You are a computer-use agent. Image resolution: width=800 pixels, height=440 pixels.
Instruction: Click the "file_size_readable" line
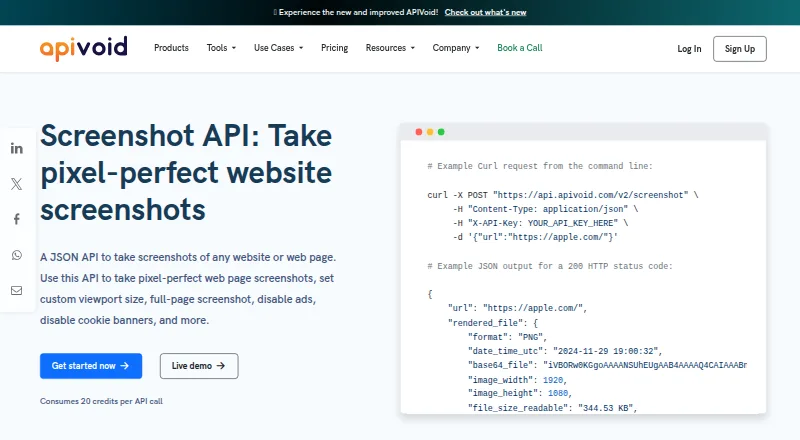point(553,408)
